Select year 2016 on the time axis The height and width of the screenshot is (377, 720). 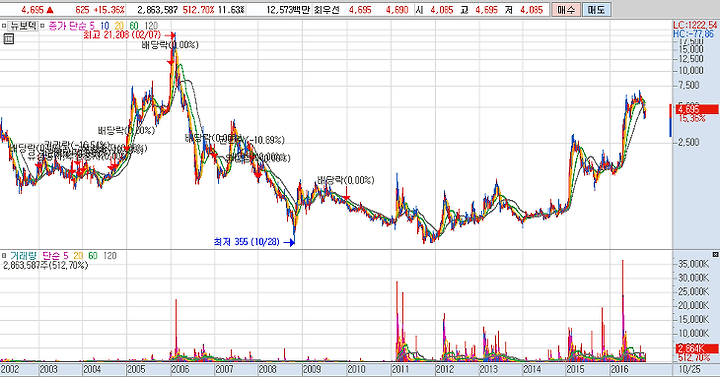coord(619,369)
